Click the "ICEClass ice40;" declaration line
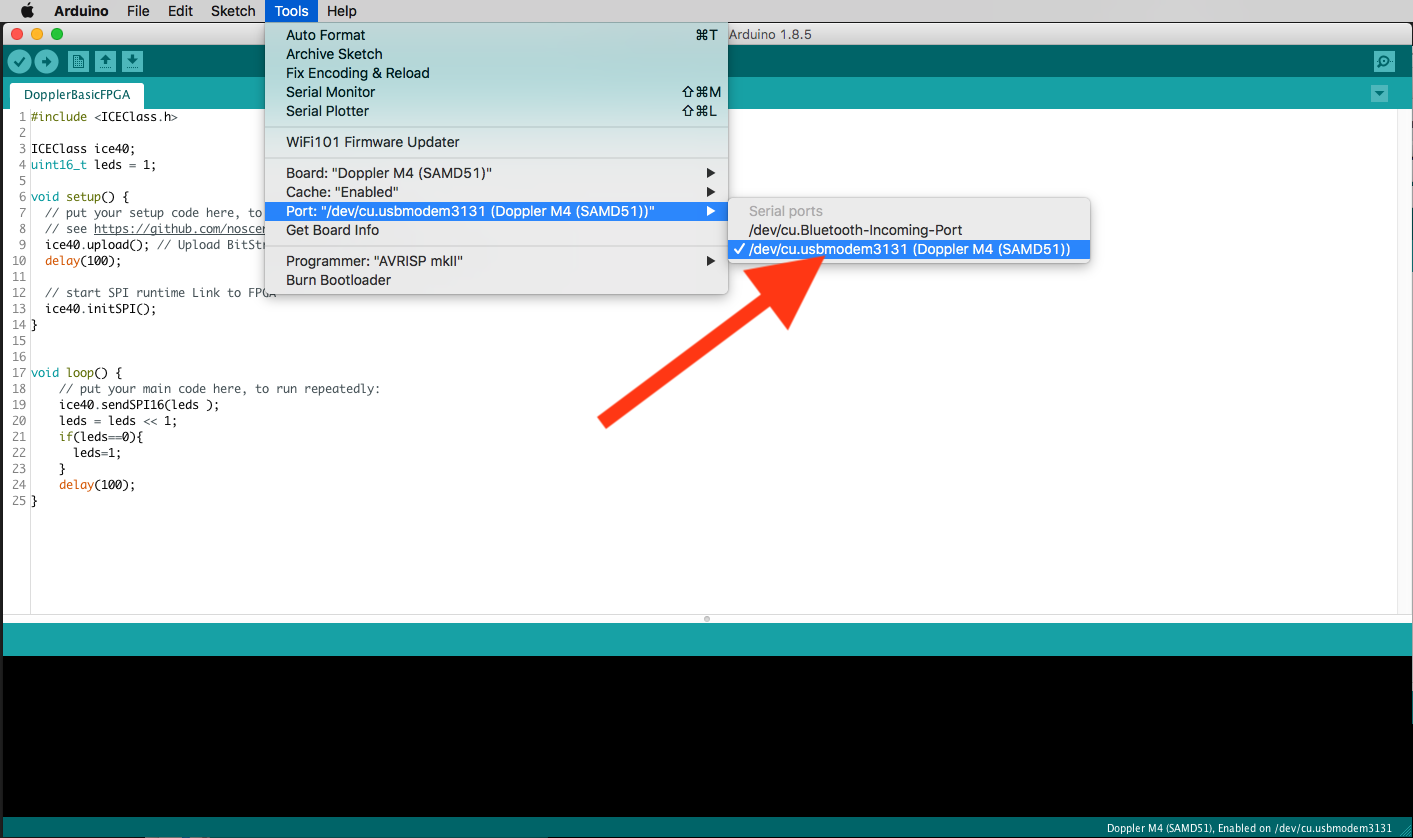Image resolution: width=1413 pixels, height=838 pixels. 83,149
